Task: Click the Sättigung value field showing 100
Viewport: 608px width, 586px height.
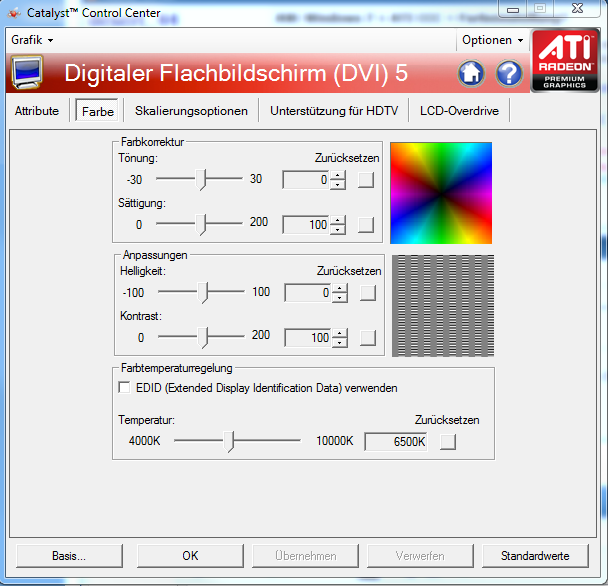Action: point(306,225)
